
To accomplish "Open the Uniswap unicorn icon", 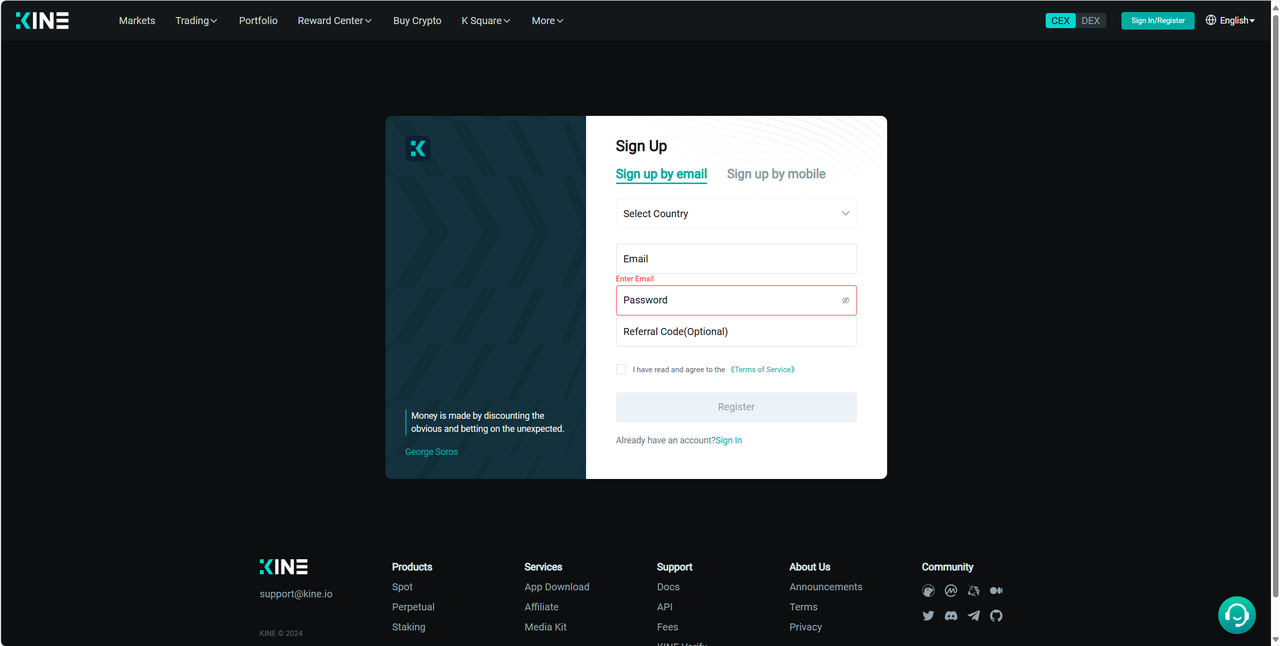I will pyautogui.click(x=973, y=591).
